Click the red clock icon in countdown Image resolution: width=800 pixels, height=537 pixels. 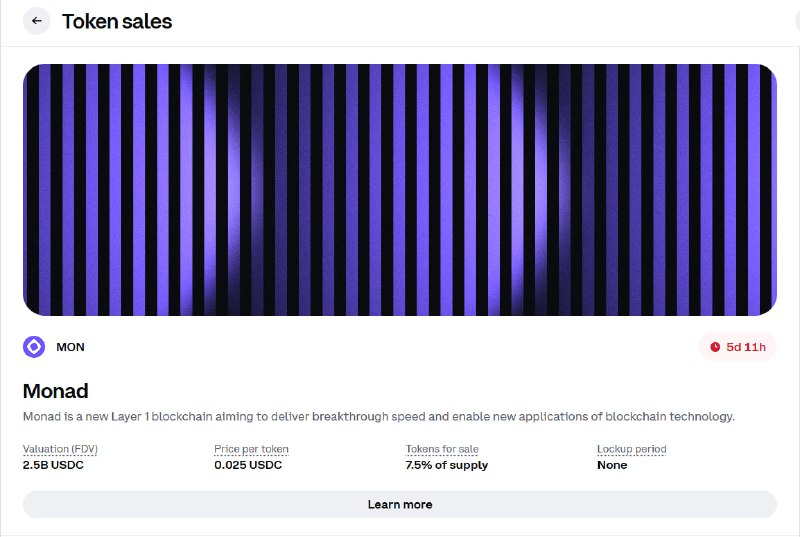(x=715, y=347)
